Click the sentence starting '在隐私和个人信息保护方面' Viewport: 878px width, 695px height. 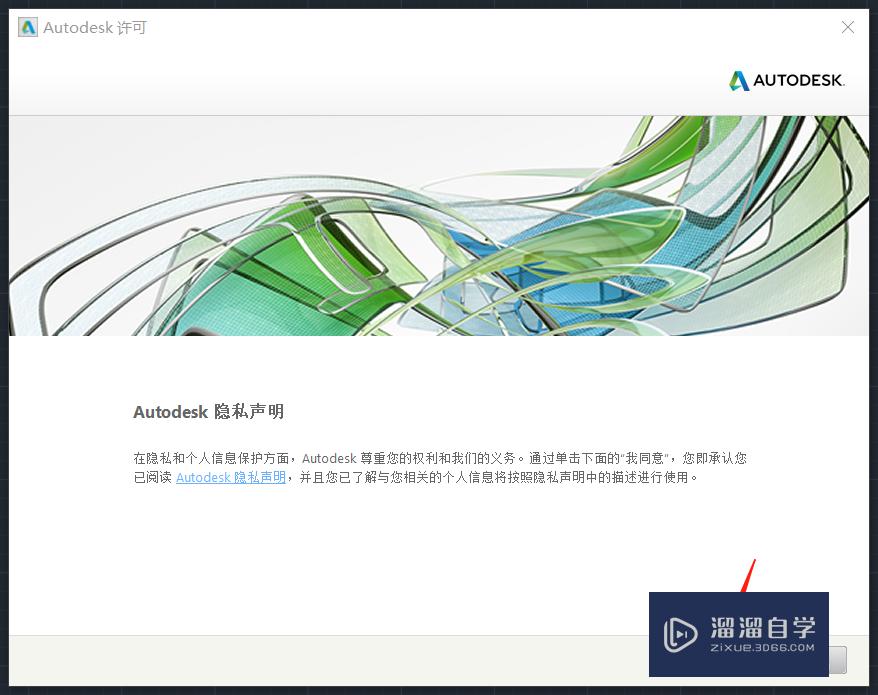point(440,468)
